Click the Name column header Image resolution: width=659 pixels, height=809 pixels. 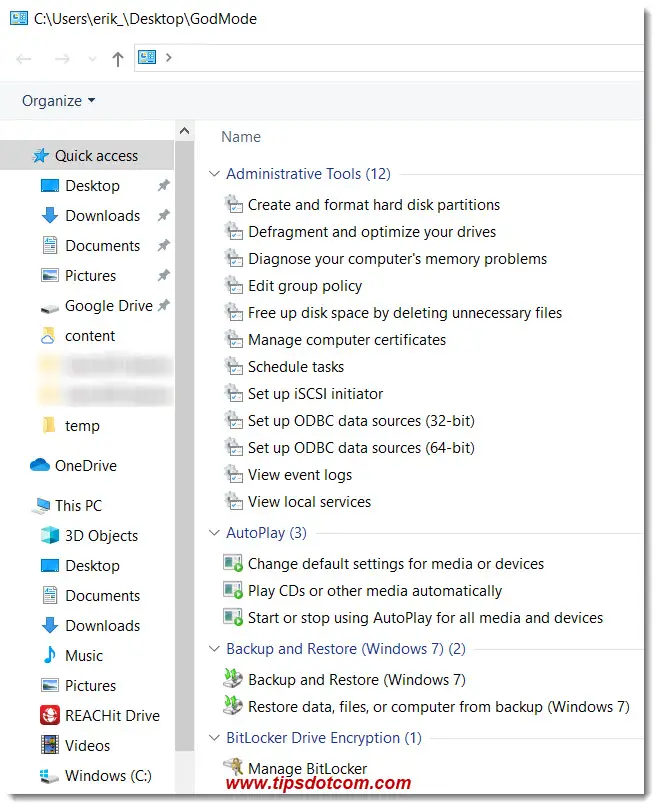point(241,137)
